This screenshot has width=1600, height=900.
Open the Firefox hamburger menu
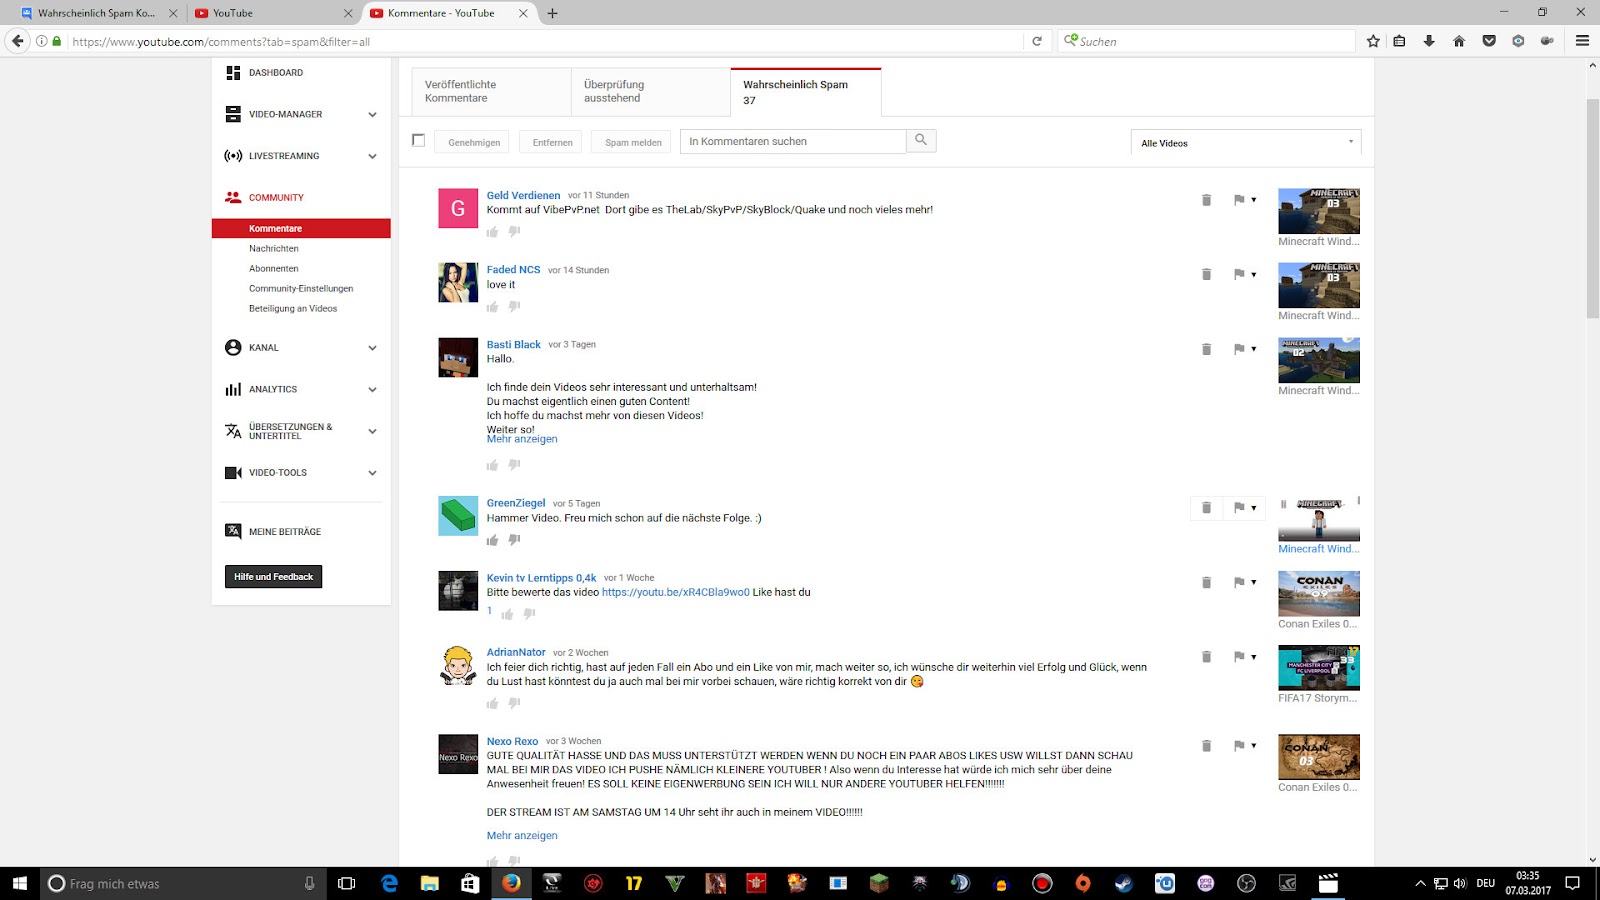(1582, 41)
